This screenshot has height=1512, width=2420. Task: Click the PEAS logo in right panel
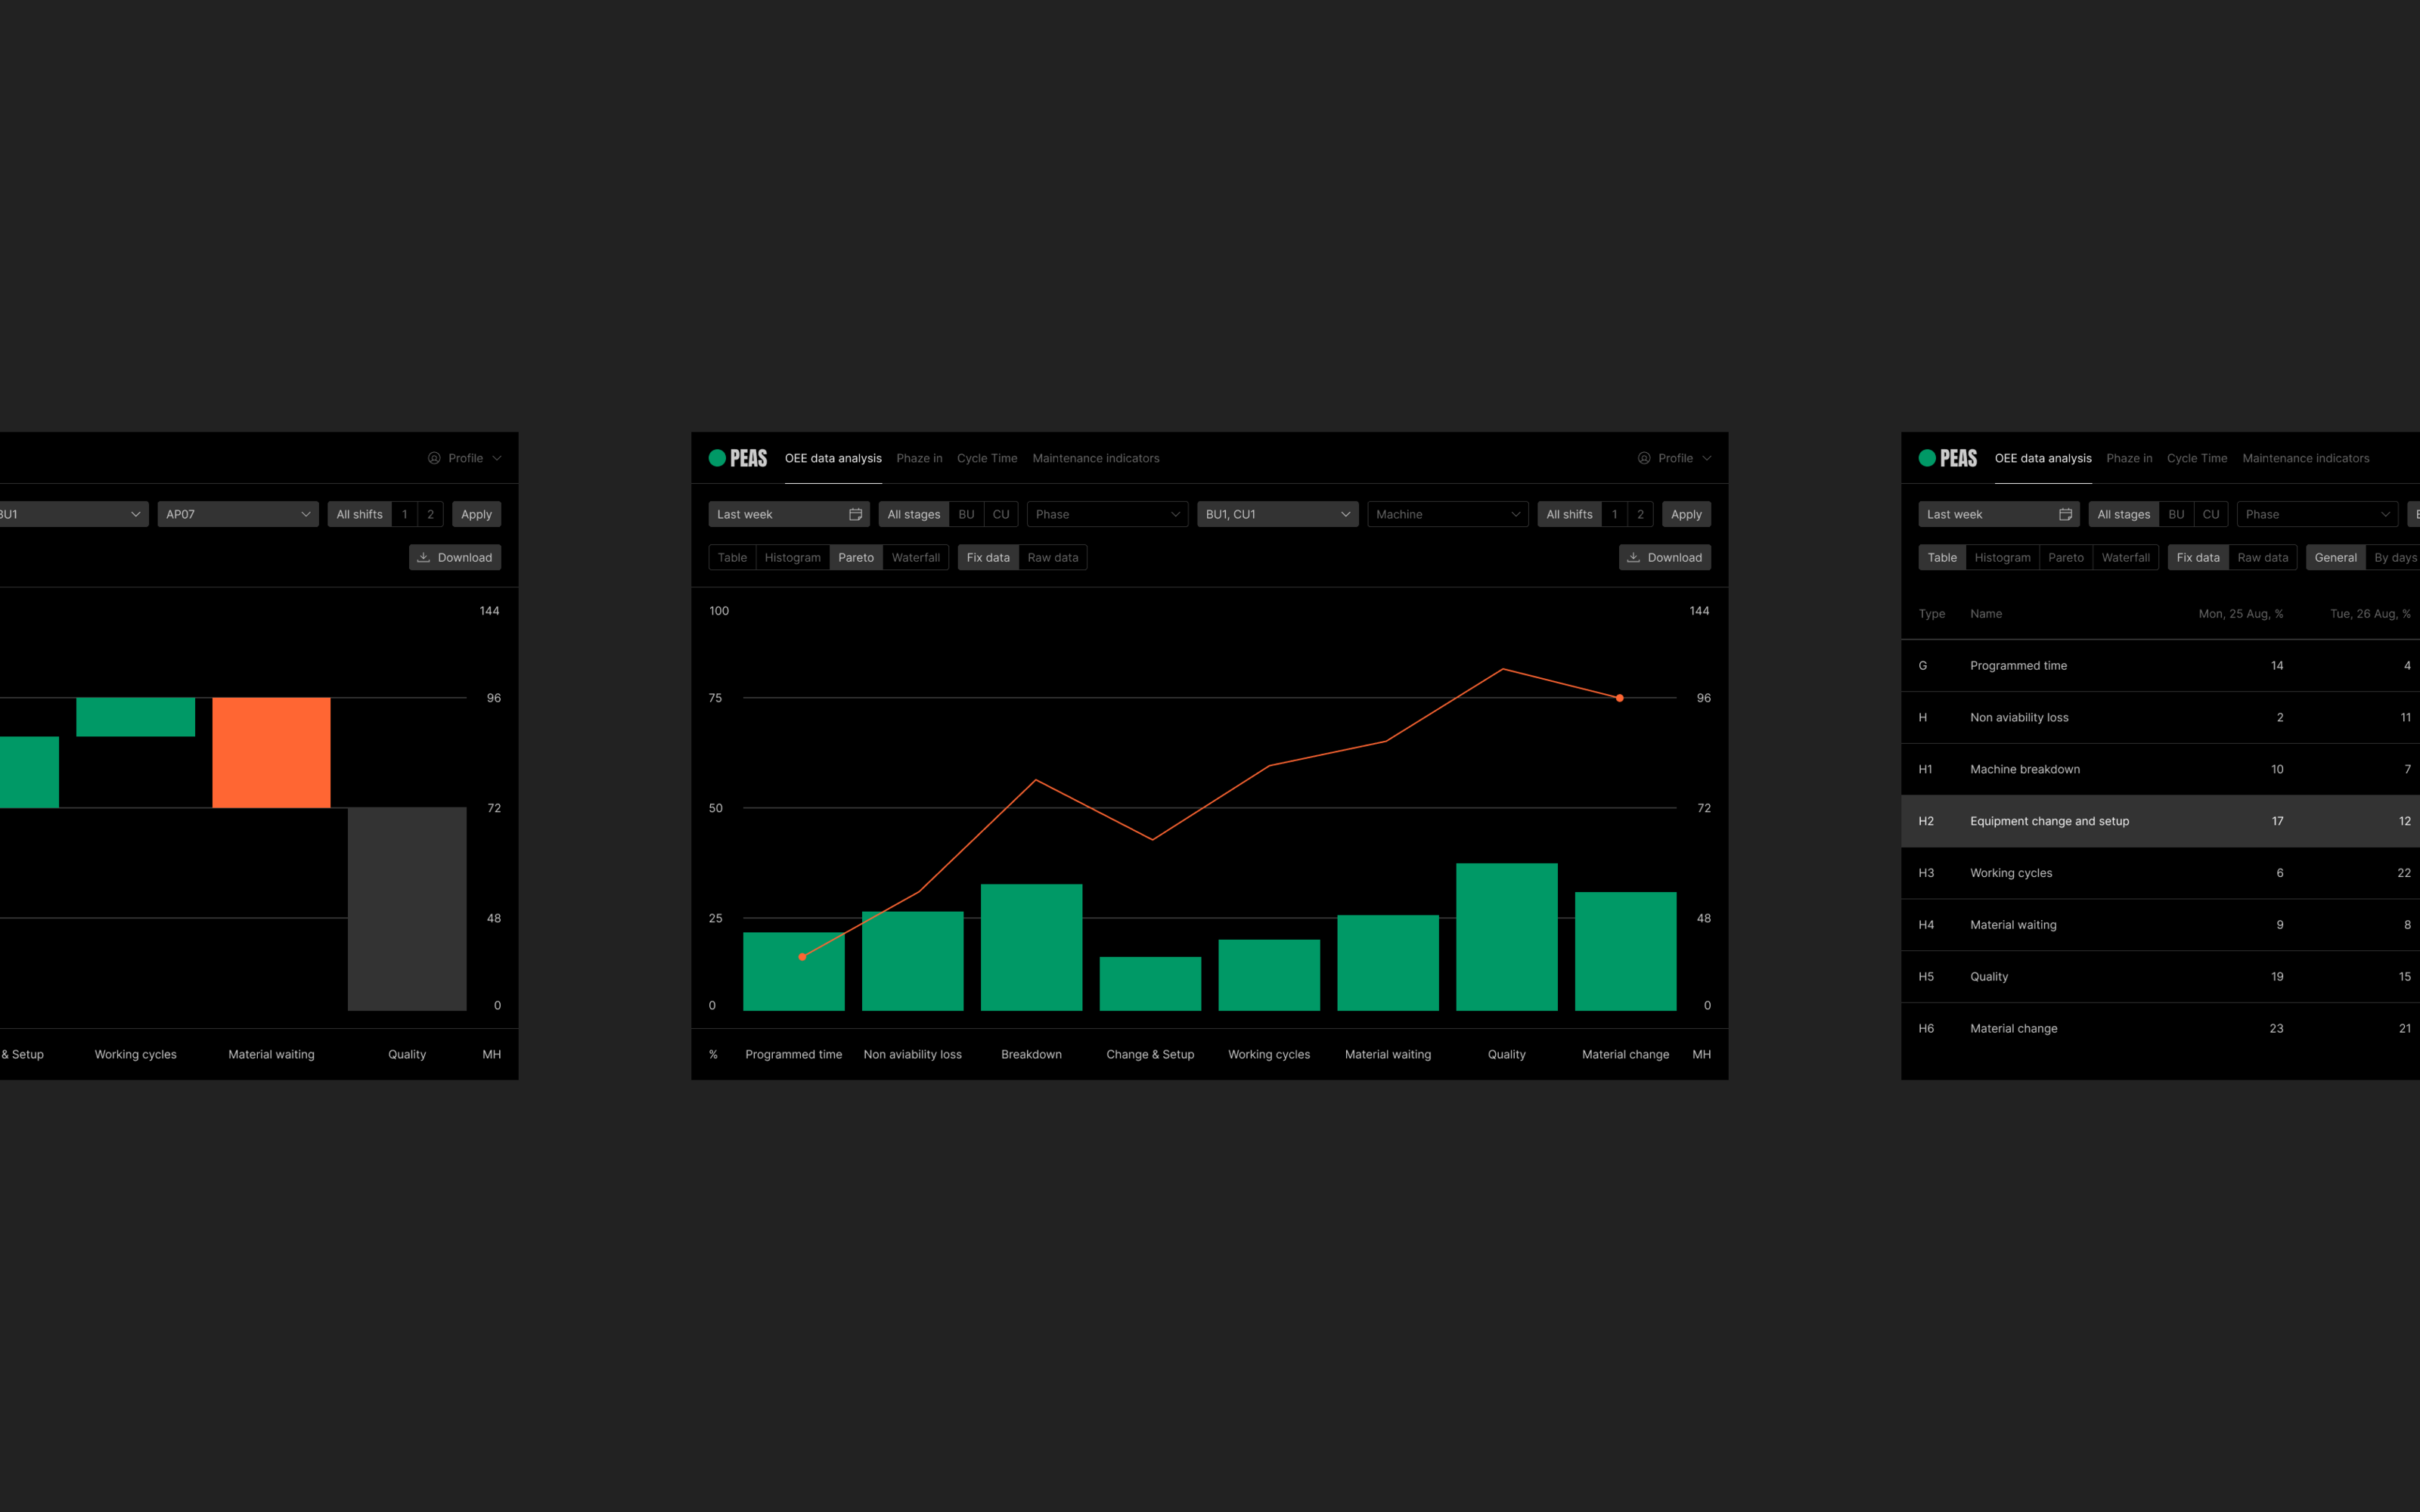tap(1948, 458)
